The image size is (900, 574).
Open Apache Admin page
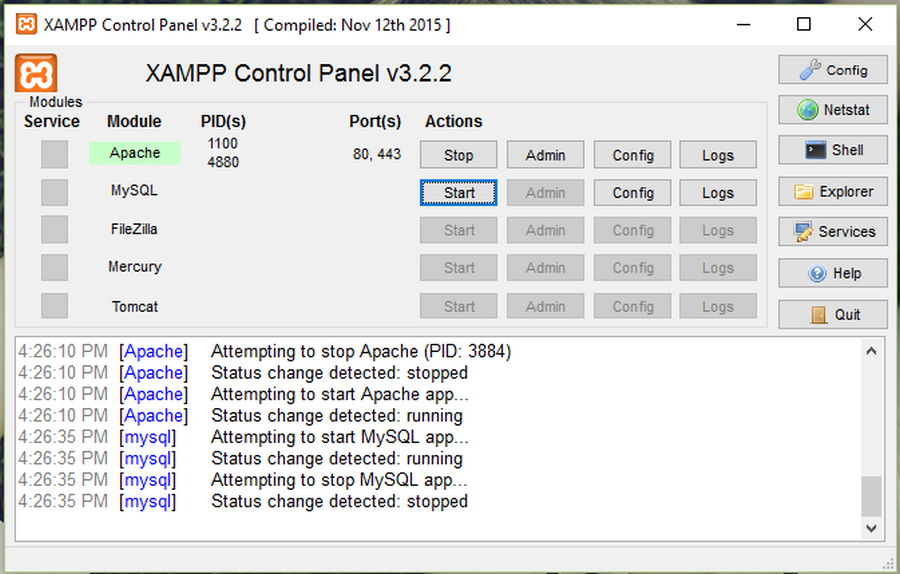click(545, 155)
